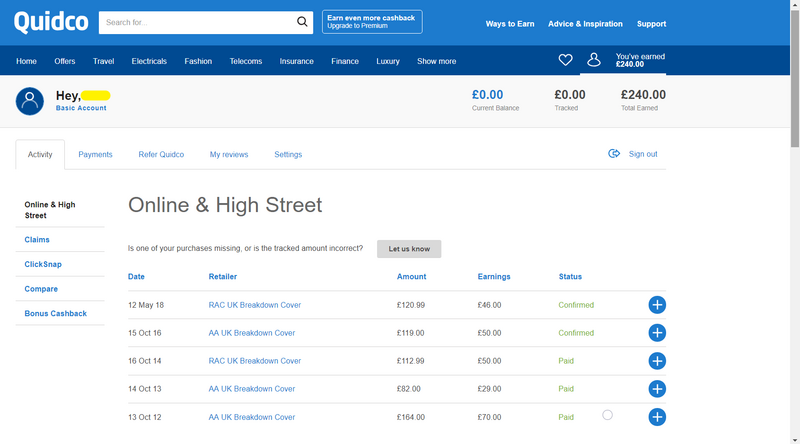Expand the 16 Oct 14 RAC transaction
Viewport: 800px width, 444px height.
(x=657, y=361)
